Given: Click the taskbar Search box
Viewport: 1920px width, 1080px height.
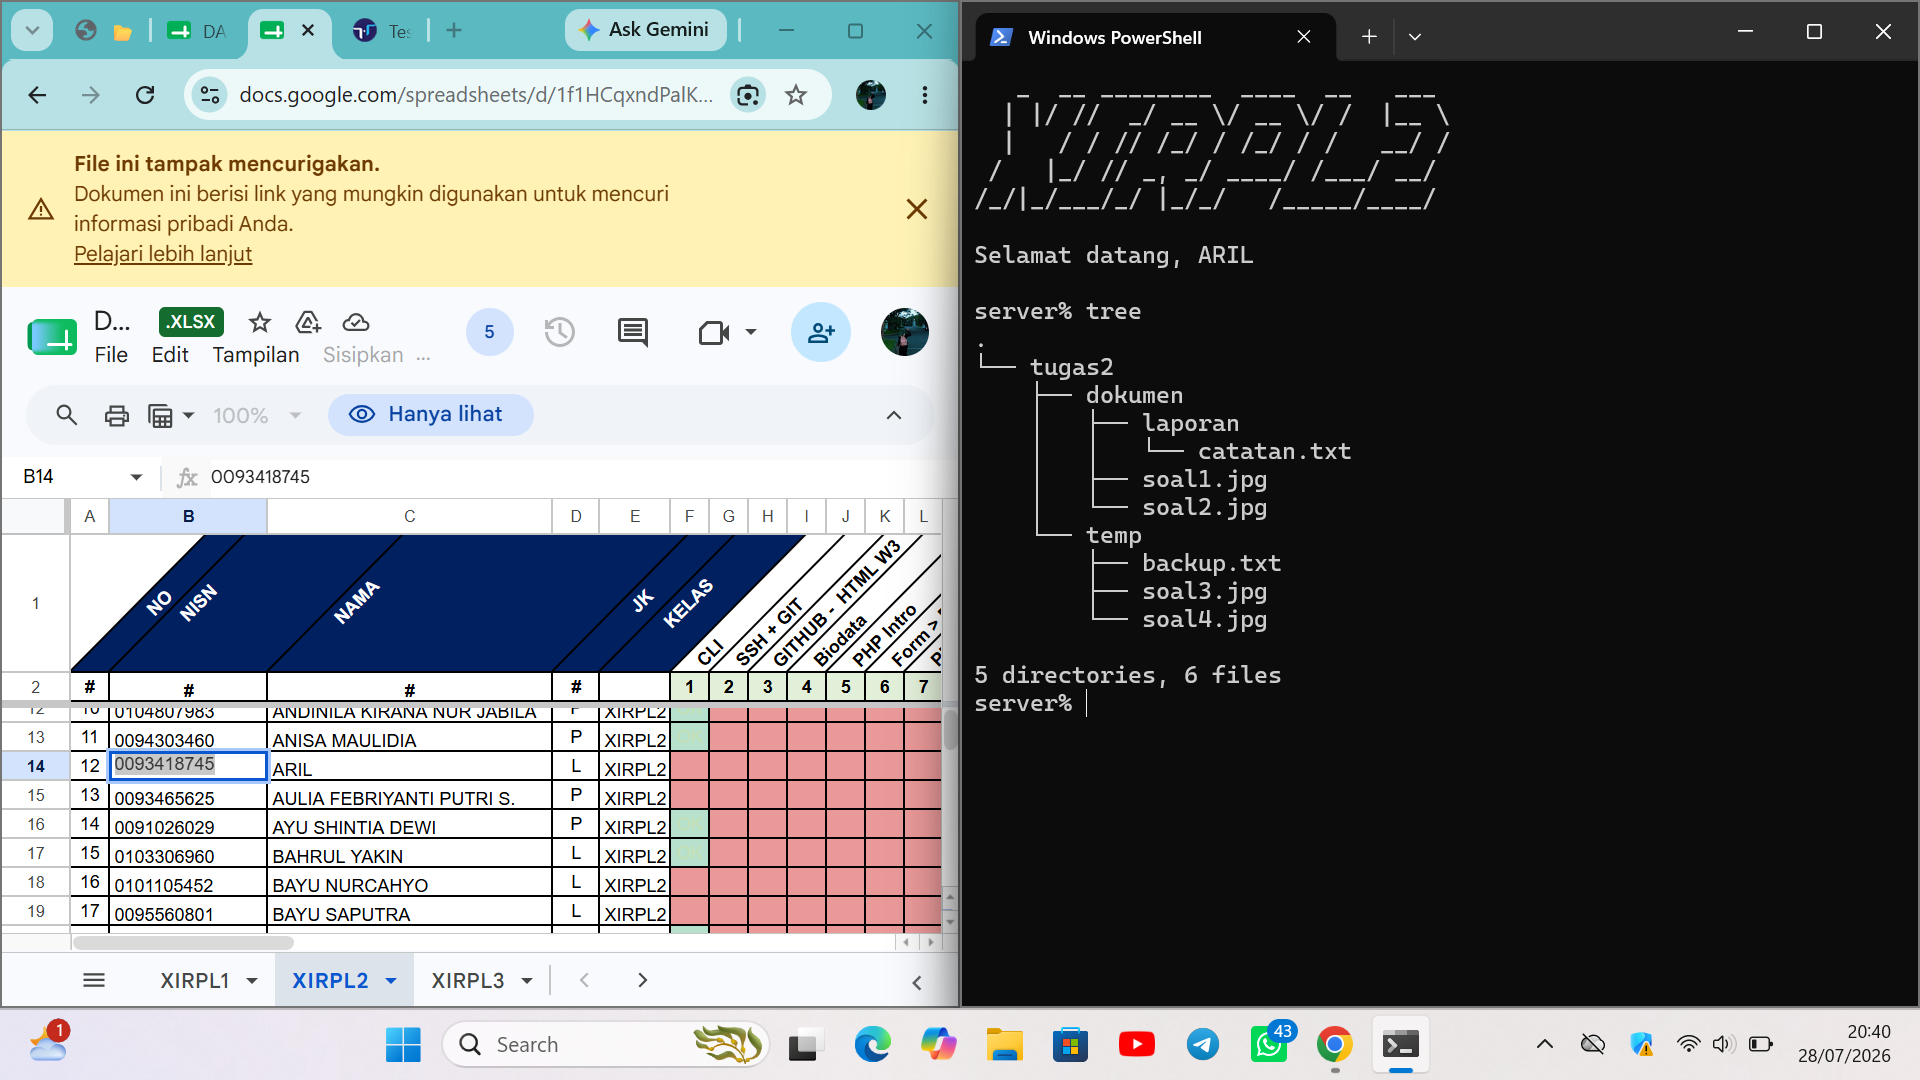Looking at the screenshot, I should tap(606, 1045).
